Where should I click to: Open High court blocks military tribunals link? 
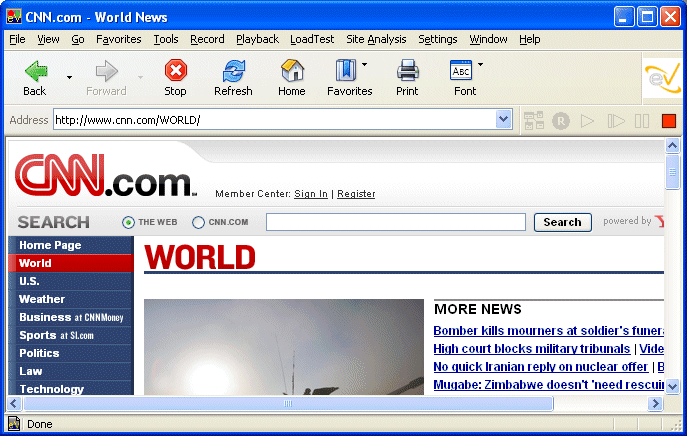(531, 349)
